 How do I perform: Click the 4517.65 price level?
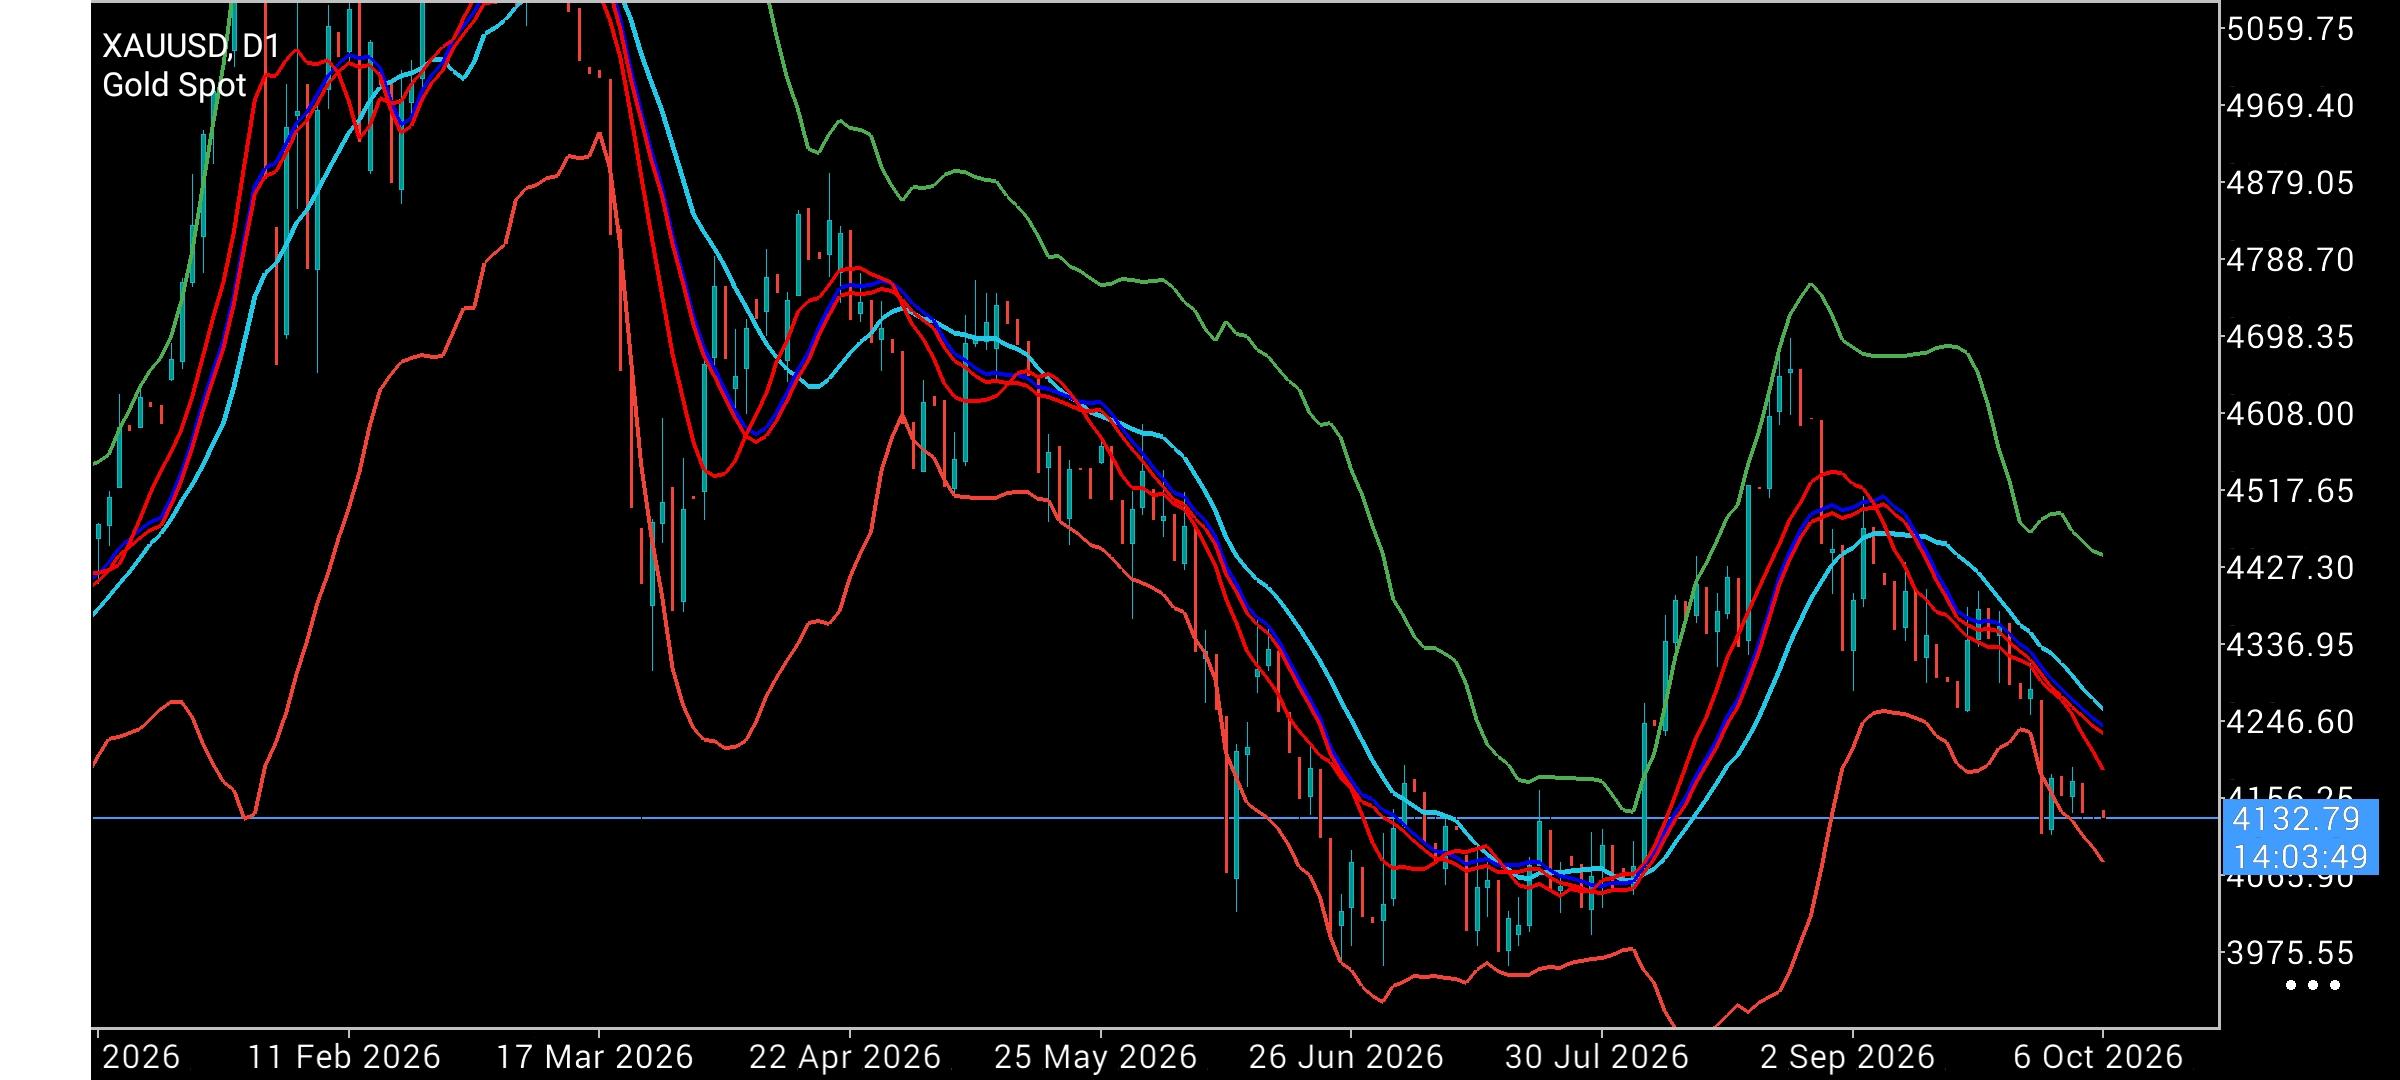point(2290,491)
